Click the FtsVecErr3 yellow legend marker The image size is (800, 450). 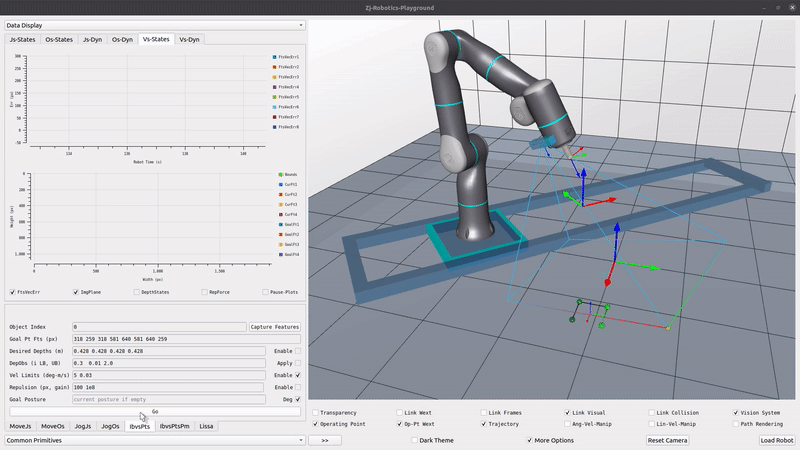pos(274,77)
